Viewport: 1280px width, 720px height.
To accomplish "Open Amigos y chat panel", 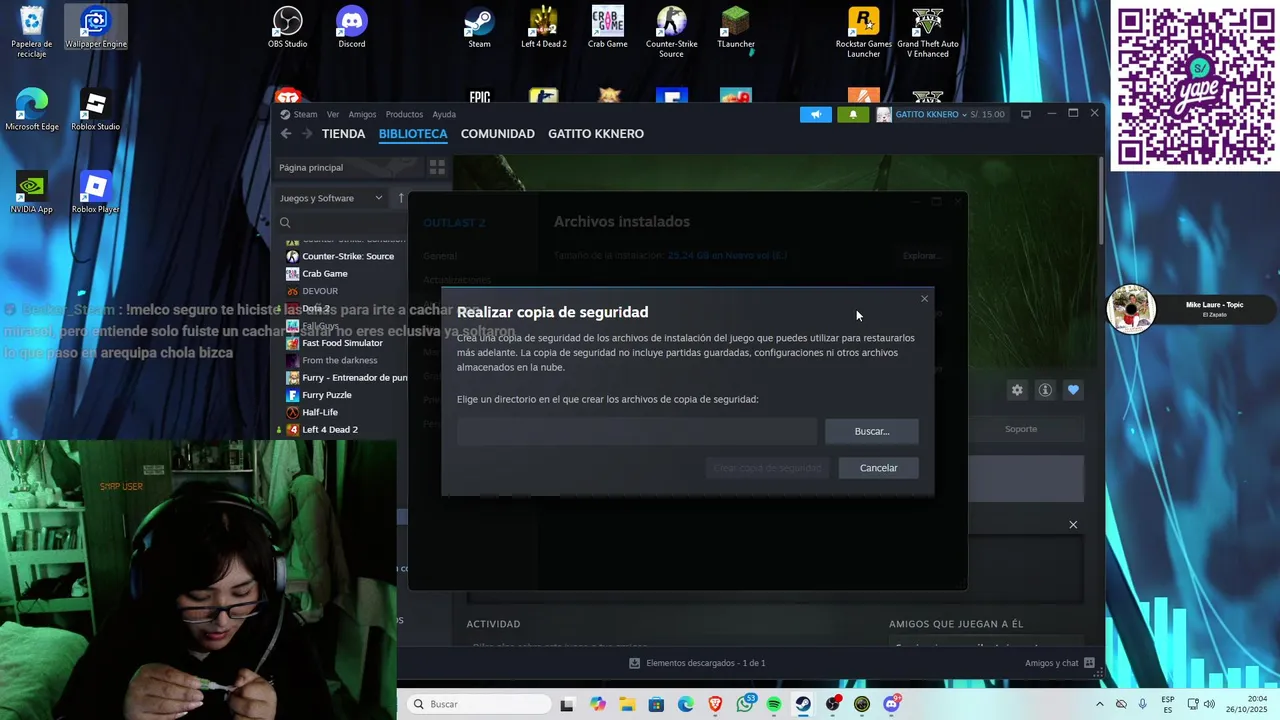I will pos(1060,663).
